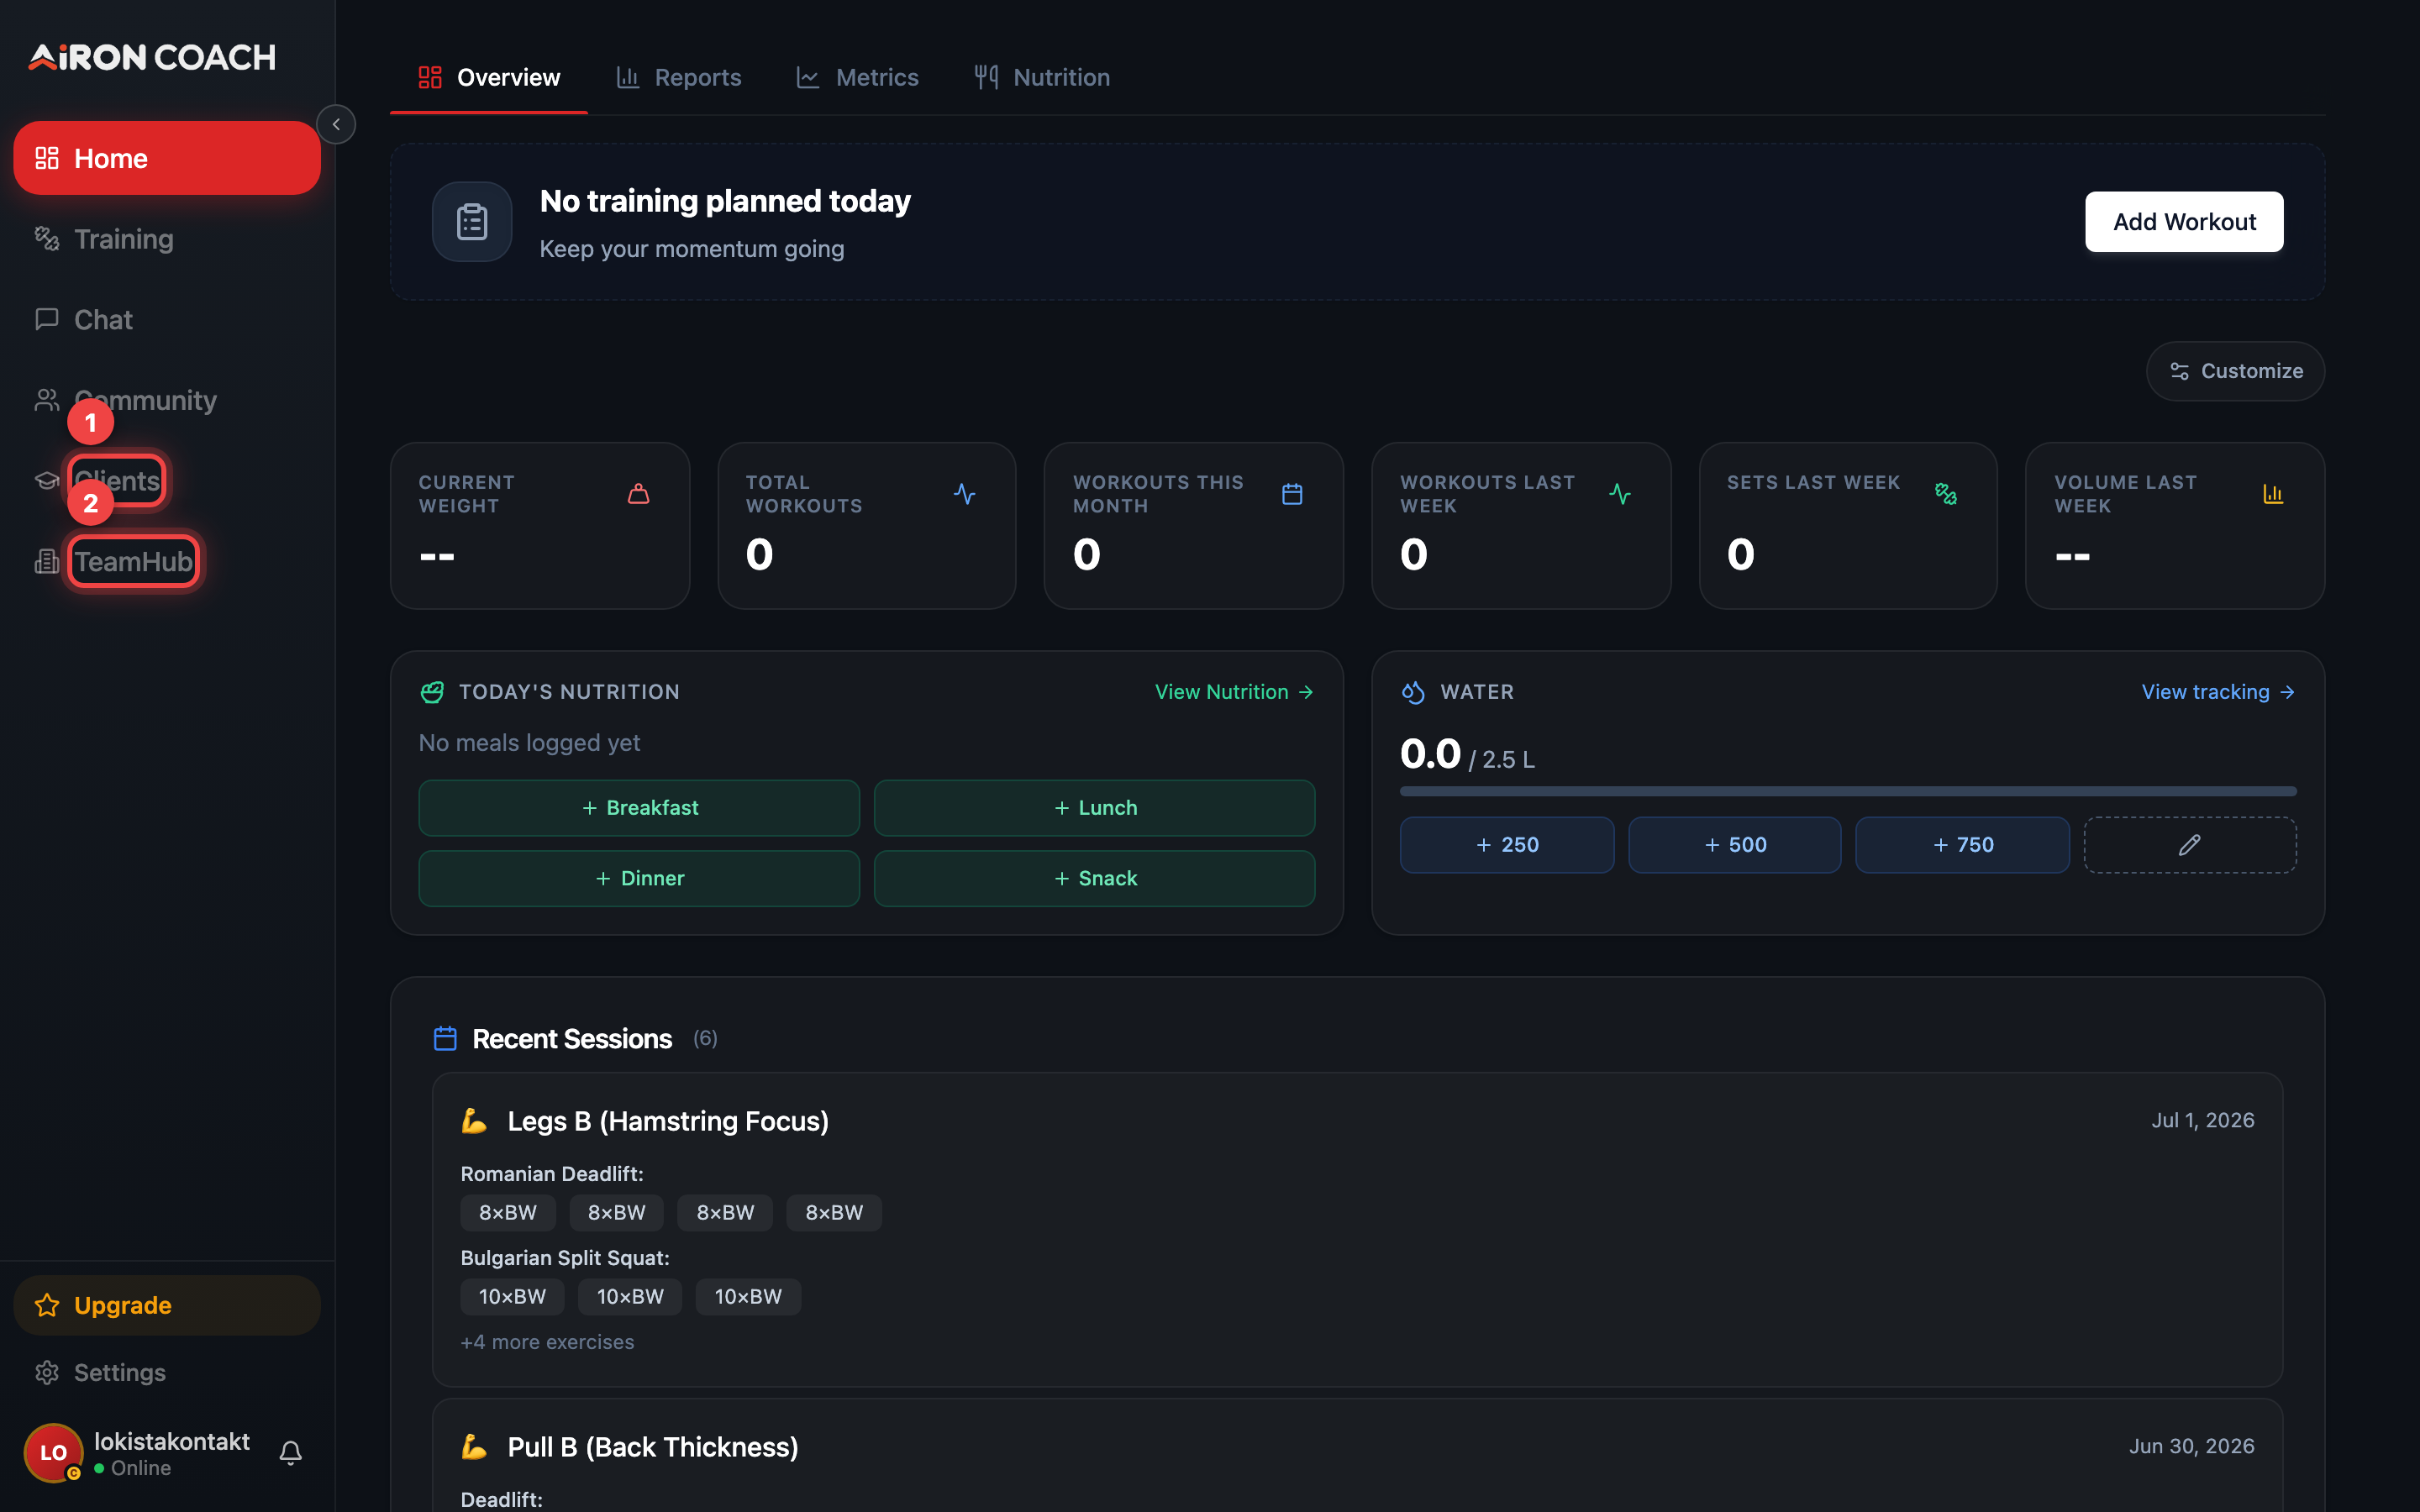2420x1512 pixels.
Task: Click the AiRON COACH logo
Action: [152, 57]
